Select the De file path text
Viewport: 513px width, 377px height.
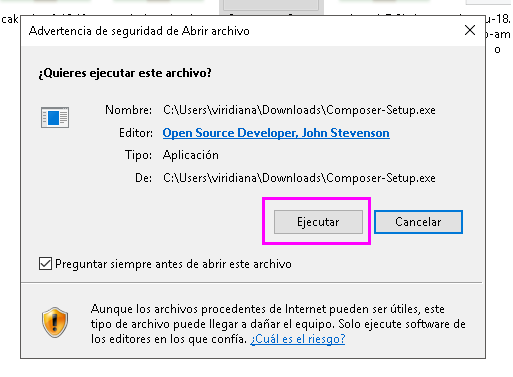pos(299,178)
